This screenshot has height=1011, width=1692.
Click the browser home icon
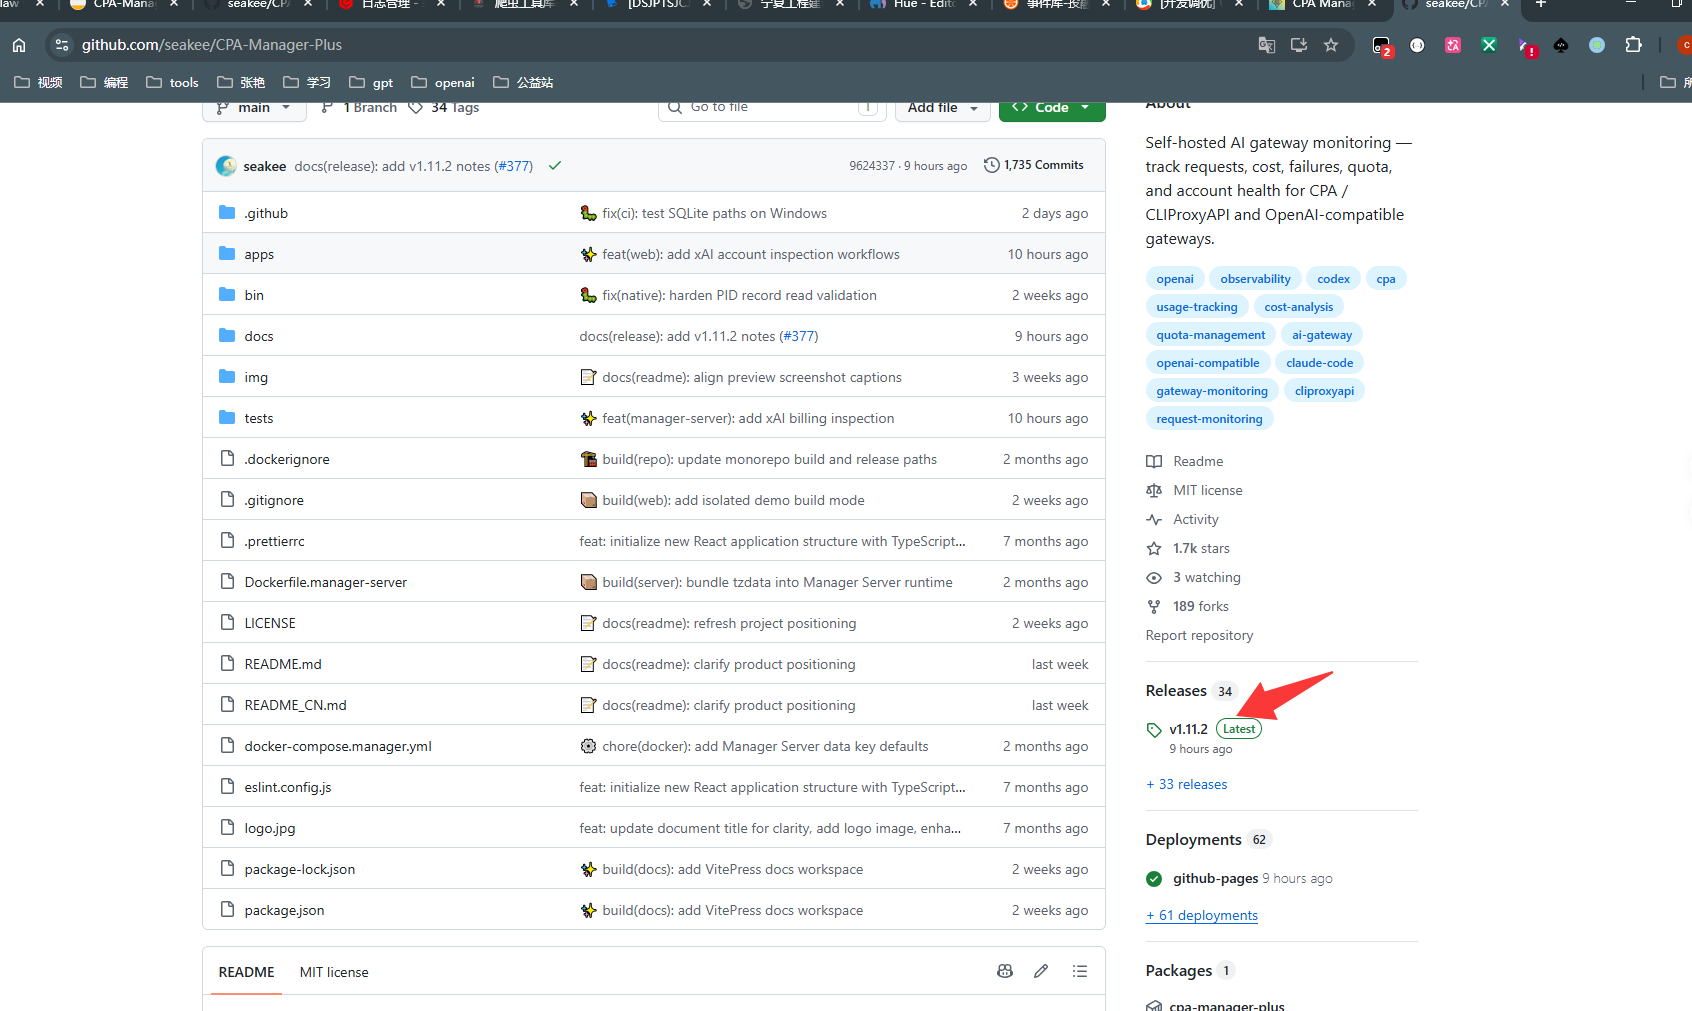(19, 45)
